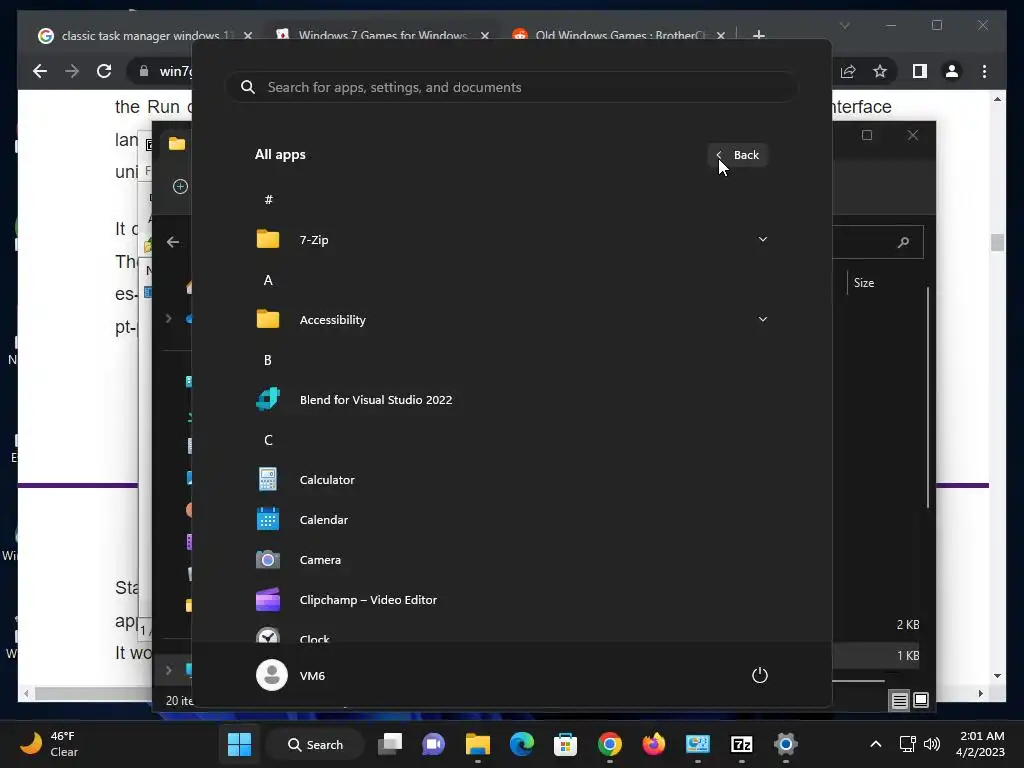Open a new Chrome tab
Screen dimensions: 1024x768
point(759,35)
